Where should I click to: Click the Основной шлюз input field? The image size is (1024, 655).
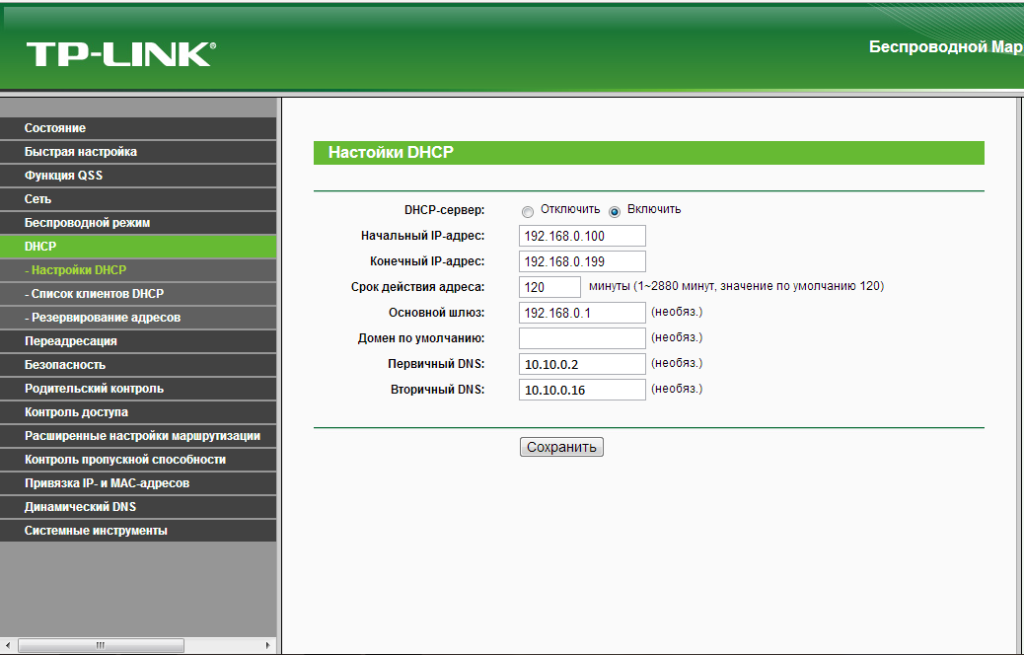(582, 313)
